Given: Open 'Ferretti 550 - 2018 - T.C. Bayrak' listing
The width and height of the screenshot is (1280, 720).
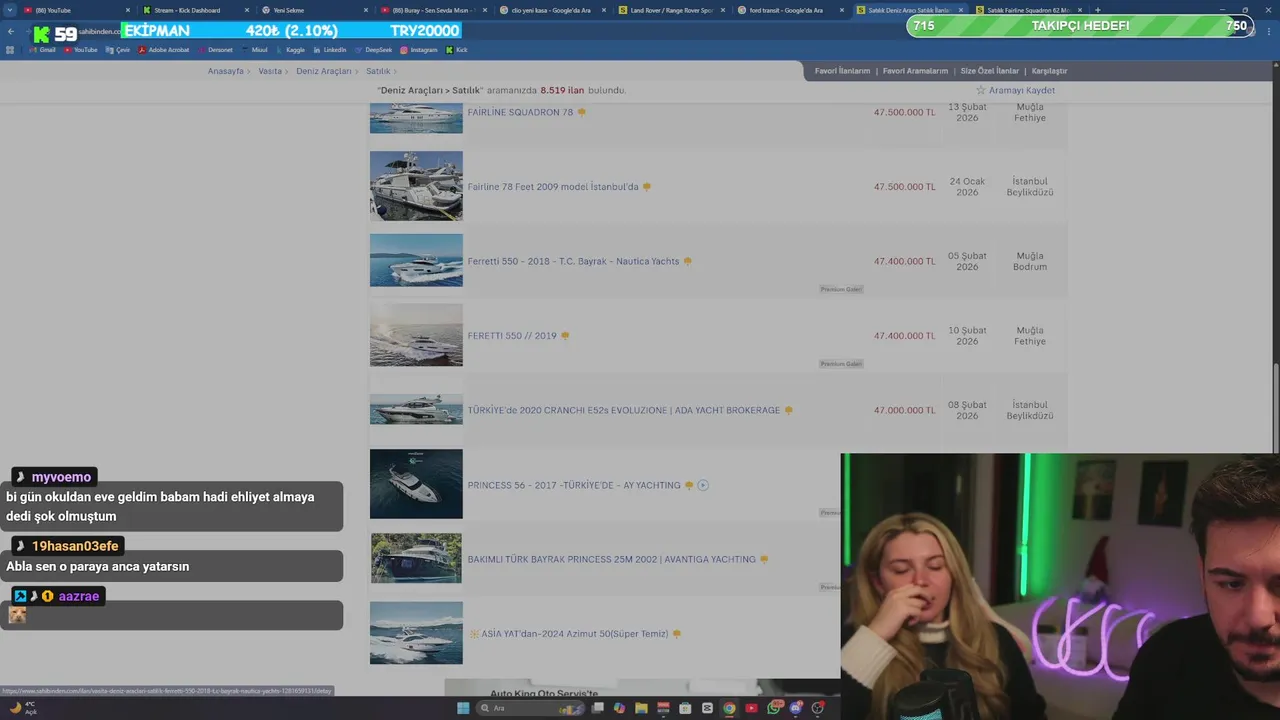Looking at the screenshot, I should click(573, 261).
